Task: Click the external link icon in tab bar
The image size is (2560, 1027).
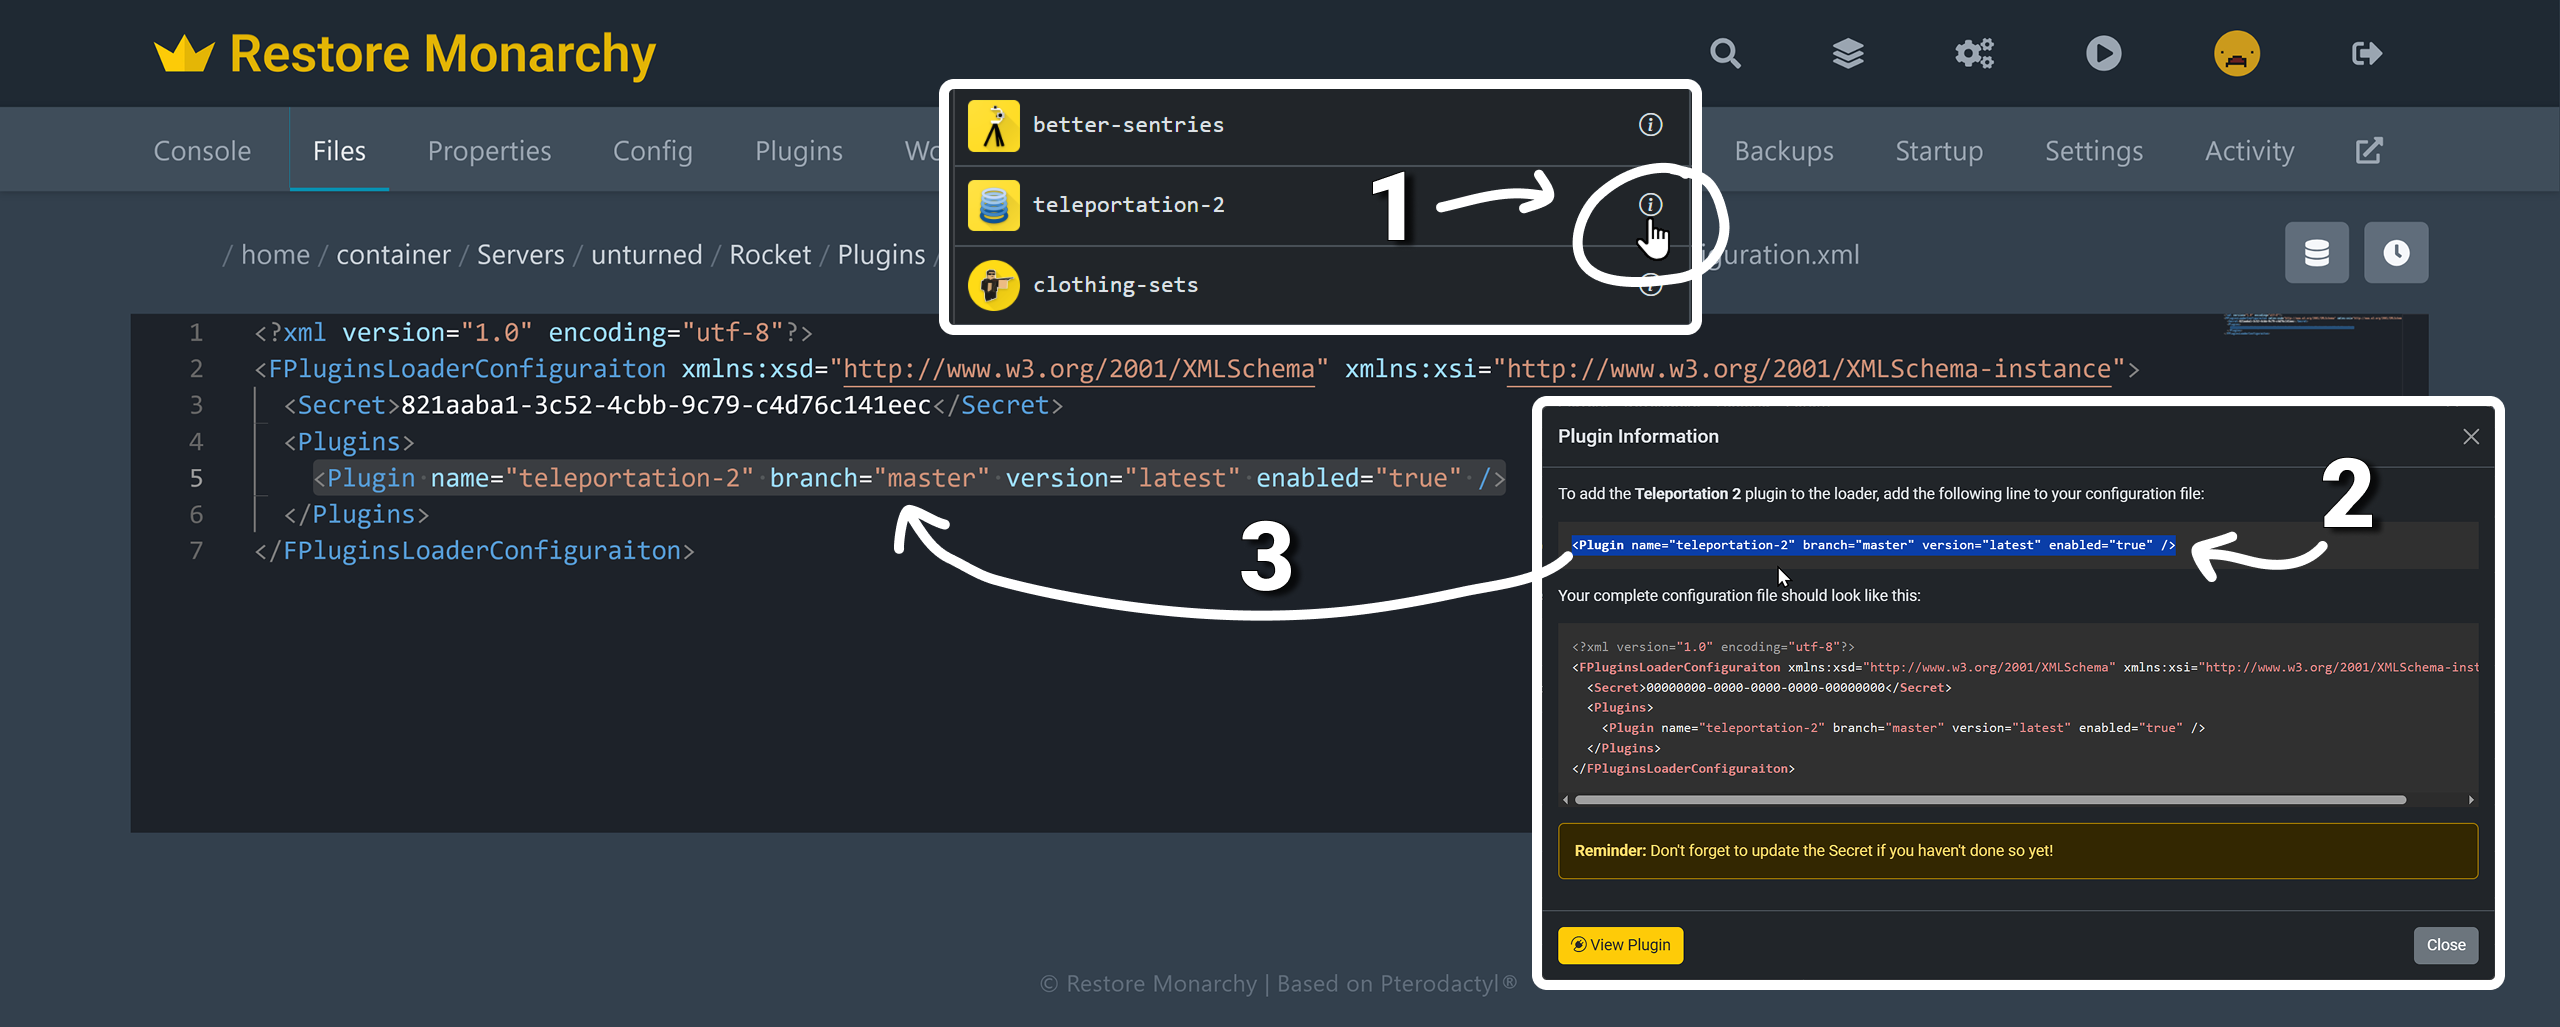Action: [x=2369, y=151]
